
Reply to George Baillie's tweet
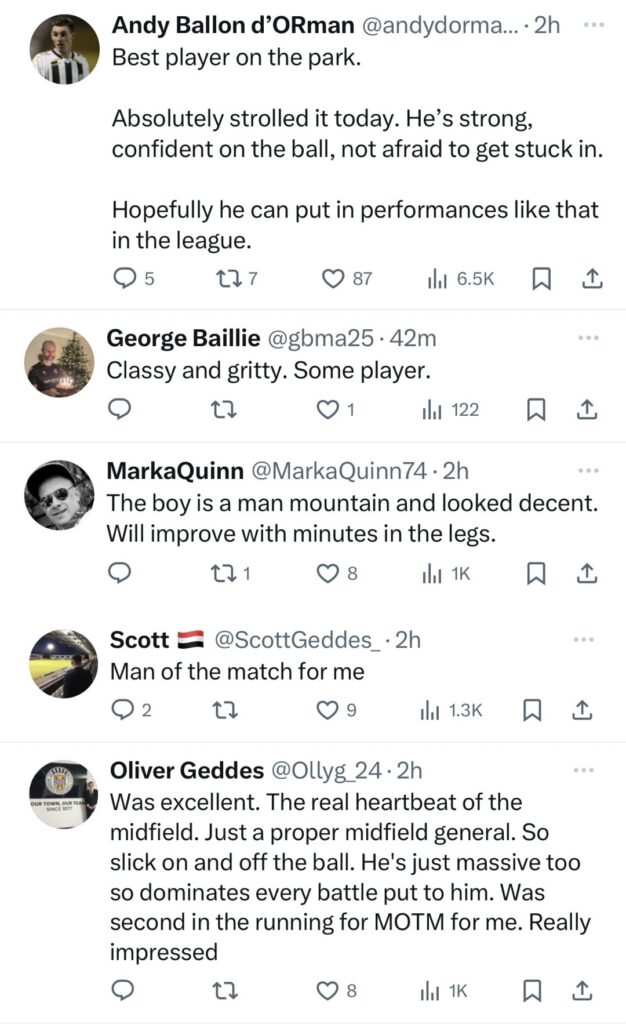point(120,409)
